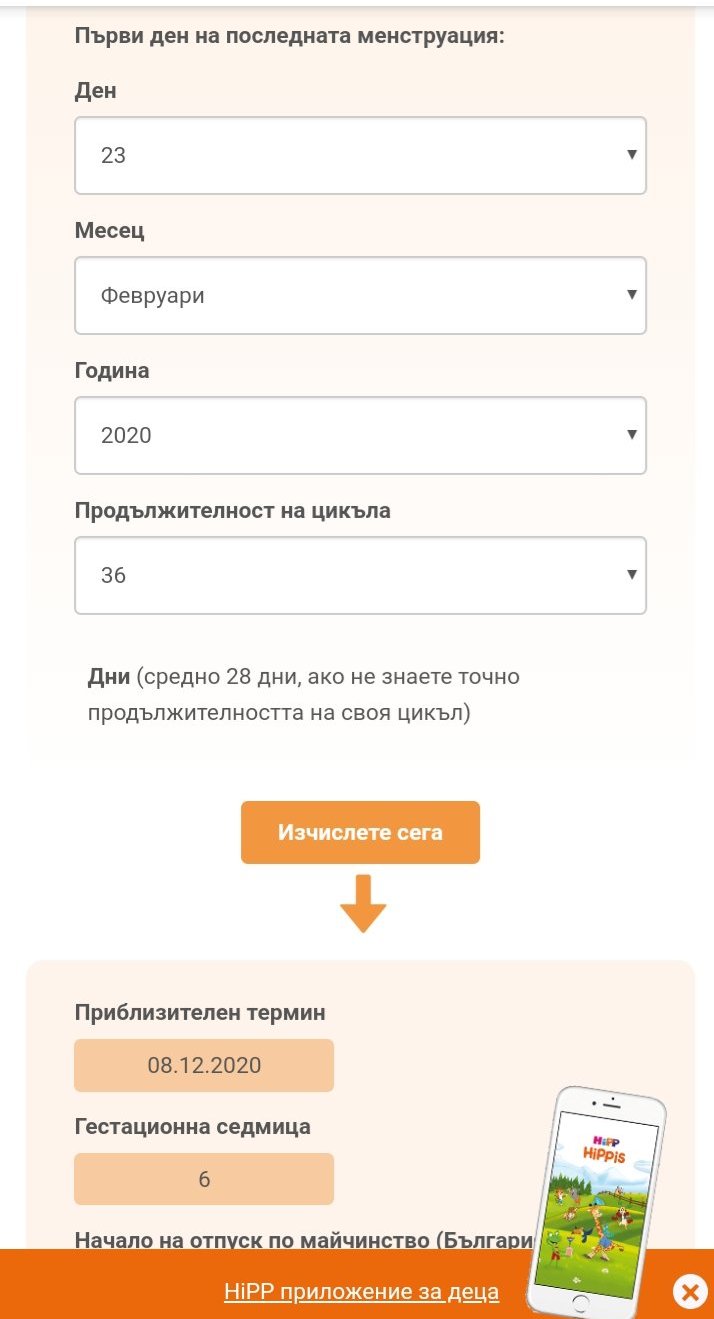Image resolution: width=714 pixels, height=1319 pixels.
Task: Click the gestational week field showing 6
Action: point(204,1179)
